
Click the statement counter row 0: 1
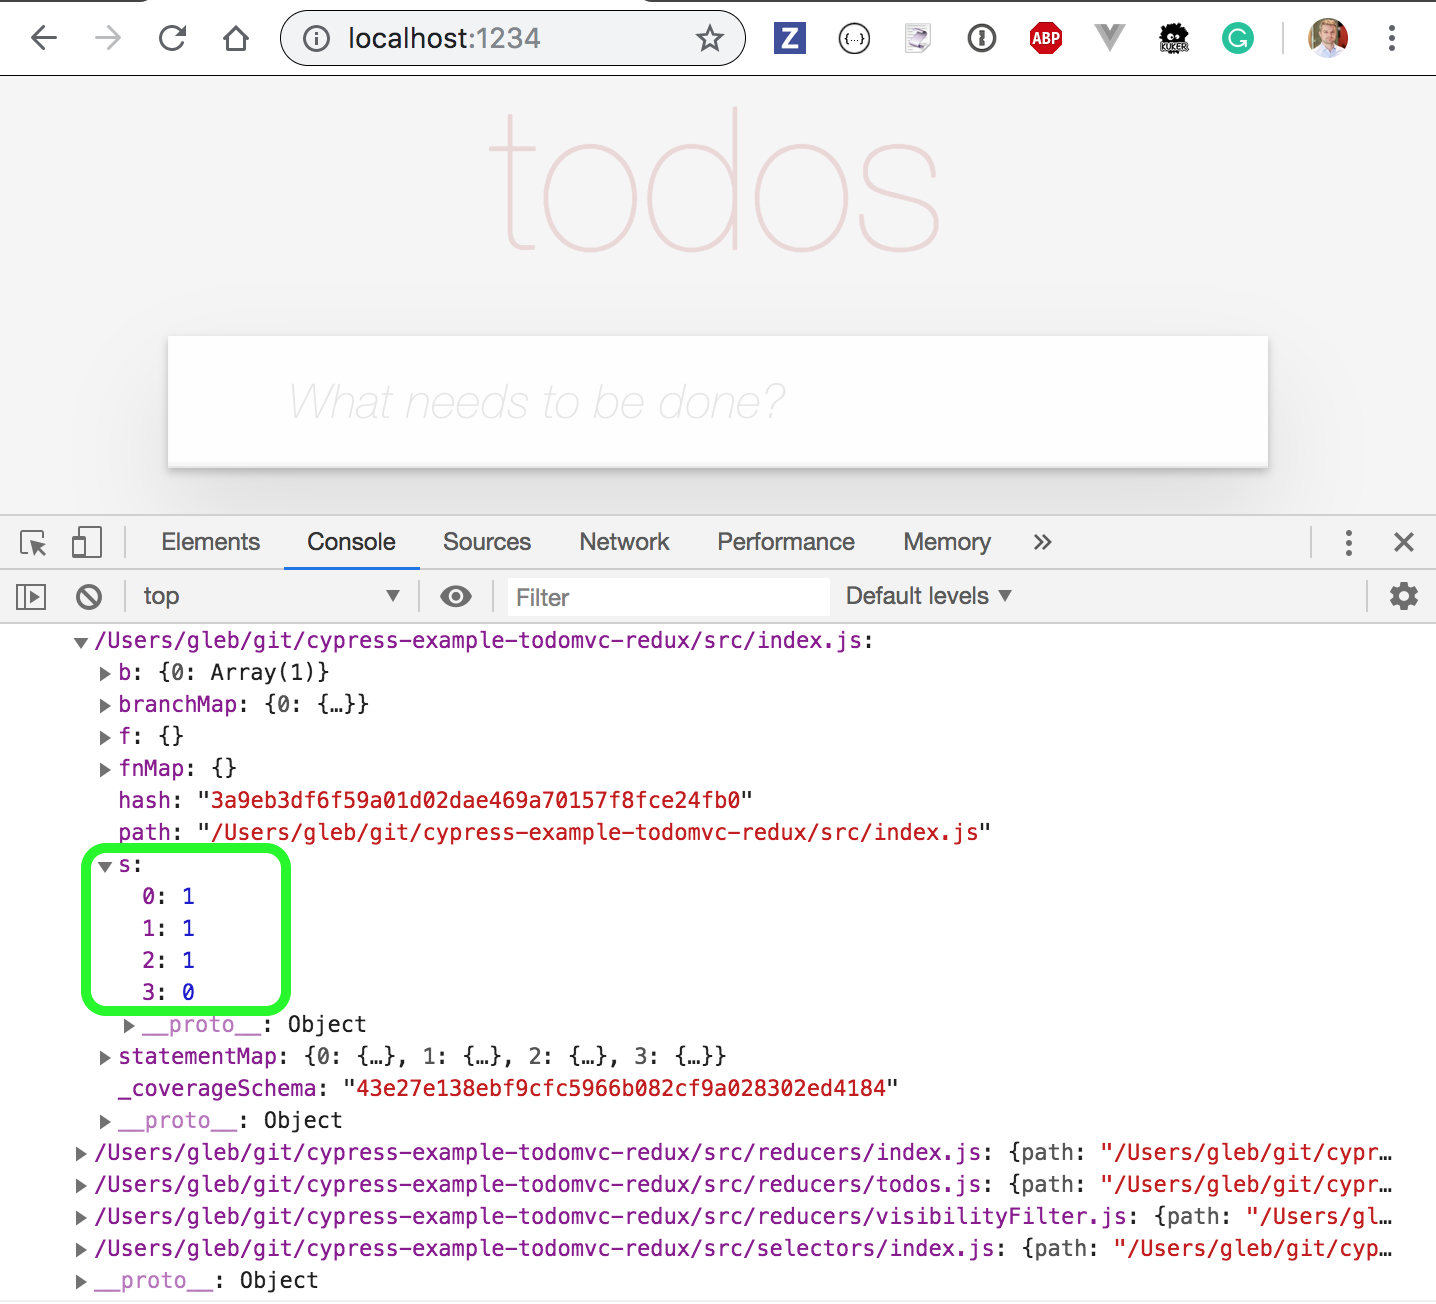point(168,896)
